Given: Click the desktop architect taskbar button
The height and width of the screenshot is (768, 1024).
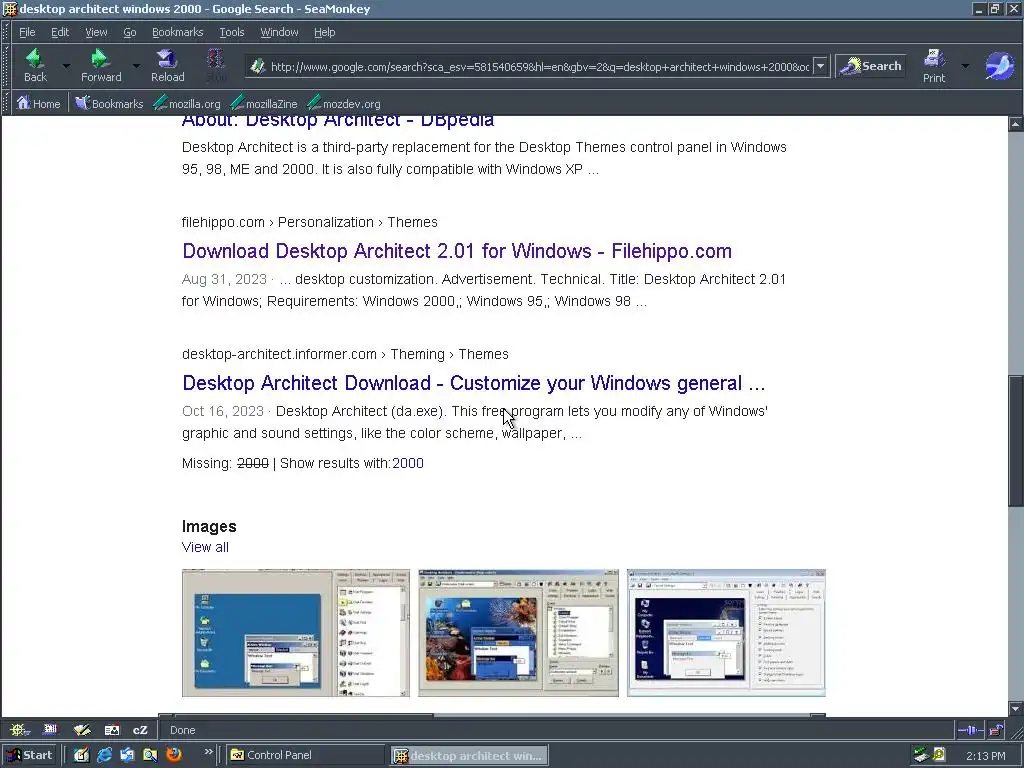Looking at the screenshot, I should 469,756.
